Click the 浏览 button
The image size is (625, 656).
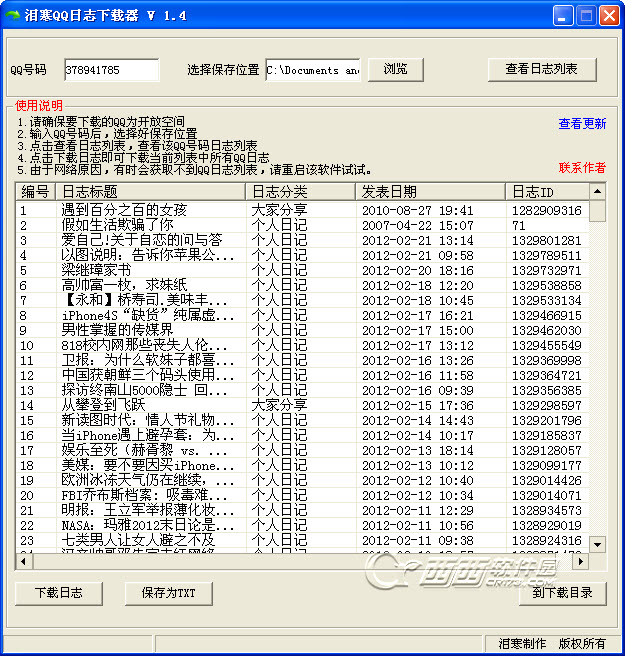(x=395, y=69)
